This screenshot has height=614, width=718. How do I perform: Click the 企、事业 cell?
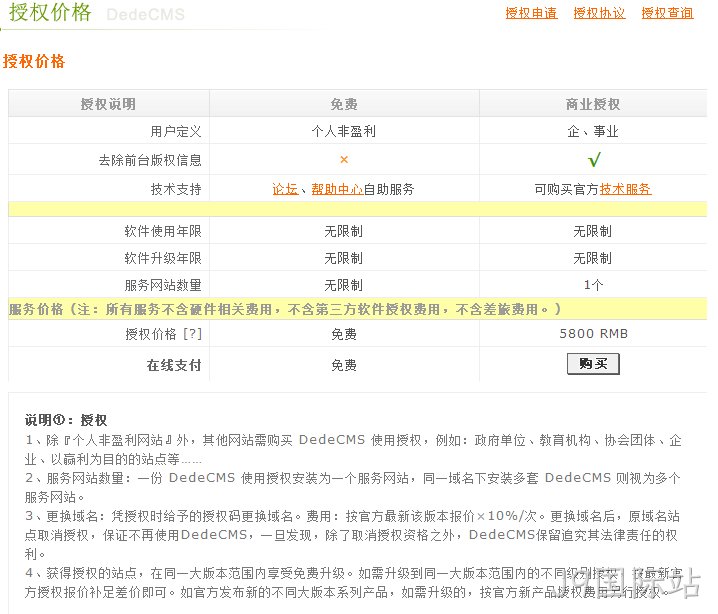(593, 131)
